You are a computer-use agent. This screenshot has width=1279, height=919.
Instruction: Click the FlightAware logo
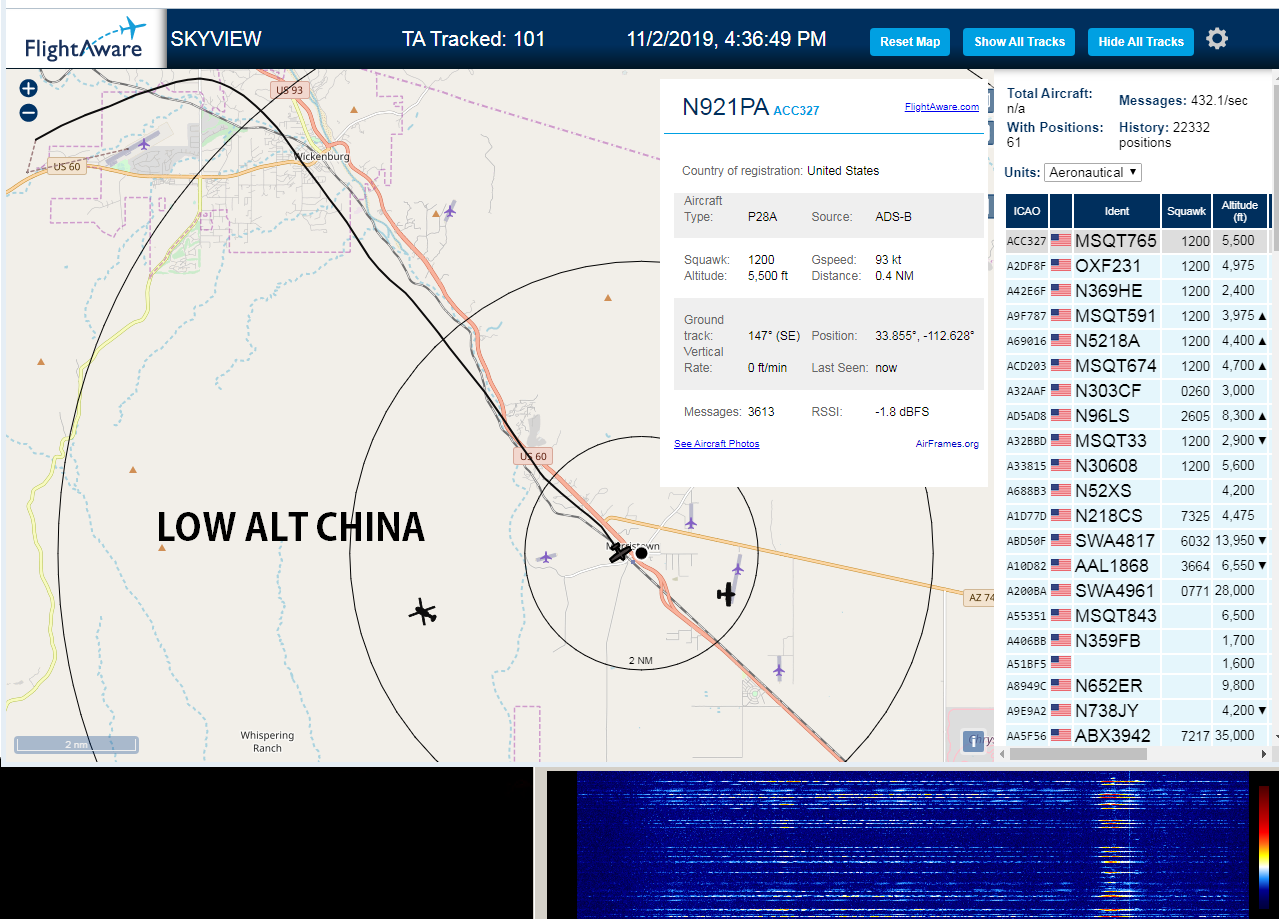(x=85, y=40)
